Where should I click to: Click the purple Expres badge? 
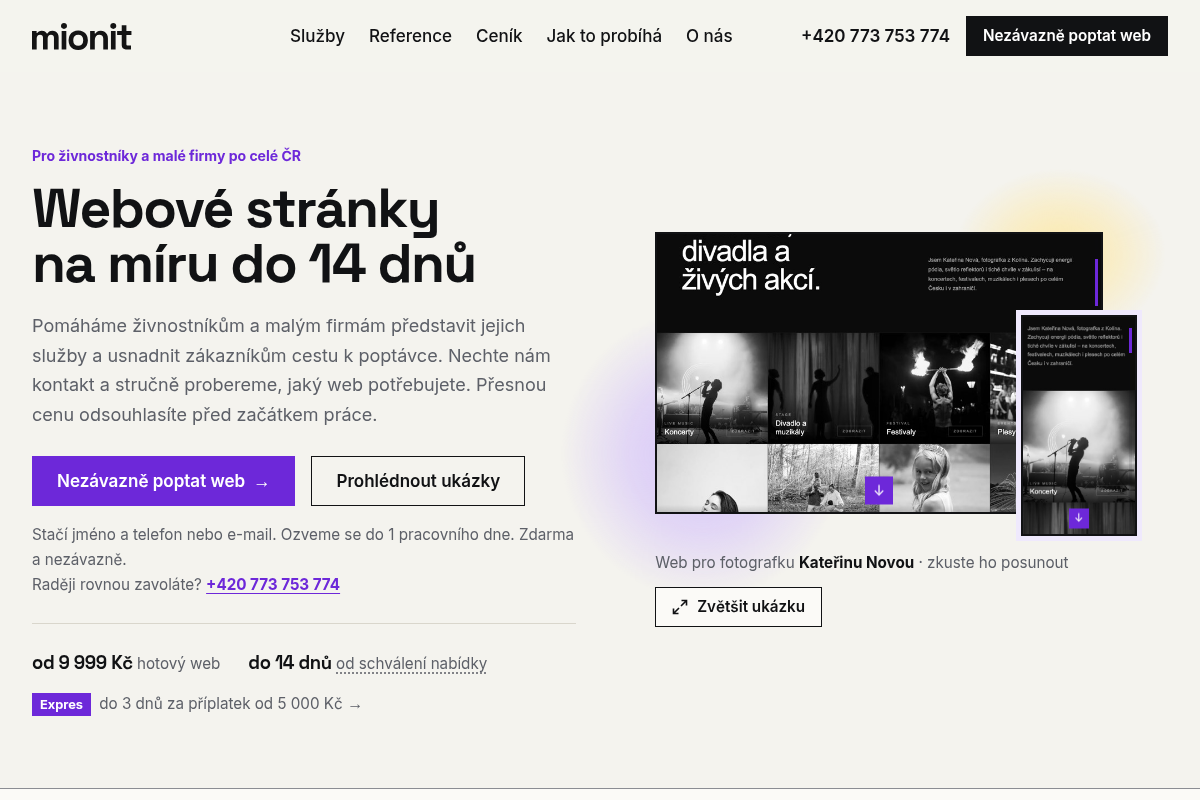[61, 704]
